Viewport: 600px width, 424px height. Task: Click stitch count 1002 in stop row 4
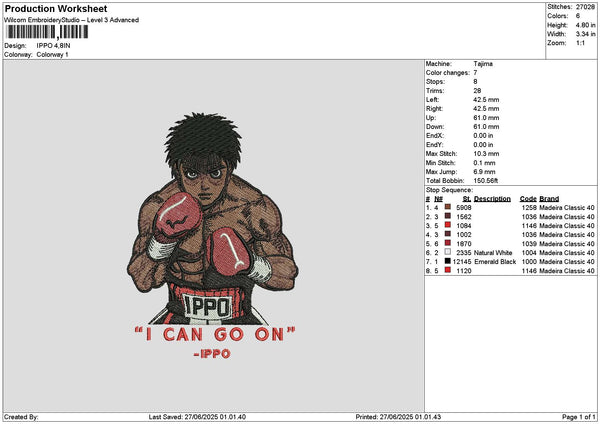[464, 235]
